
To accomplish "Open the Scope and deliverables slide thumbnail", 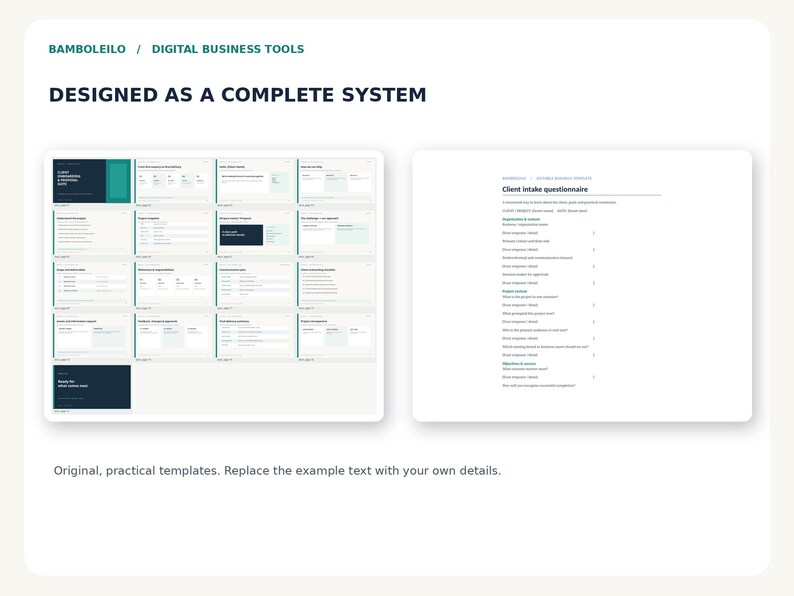I will click(x=92, y=284).
